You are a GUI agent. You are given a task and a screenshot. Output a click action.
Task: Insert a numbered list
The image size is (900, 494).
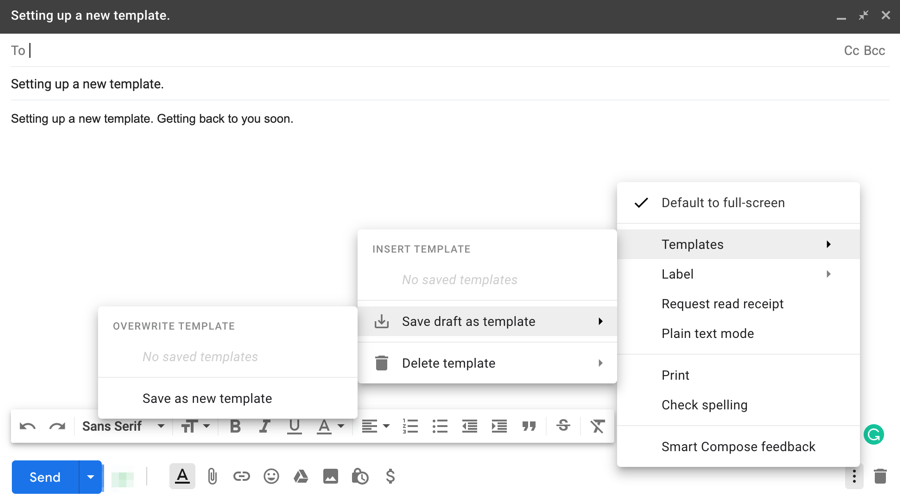click(410, 426)
